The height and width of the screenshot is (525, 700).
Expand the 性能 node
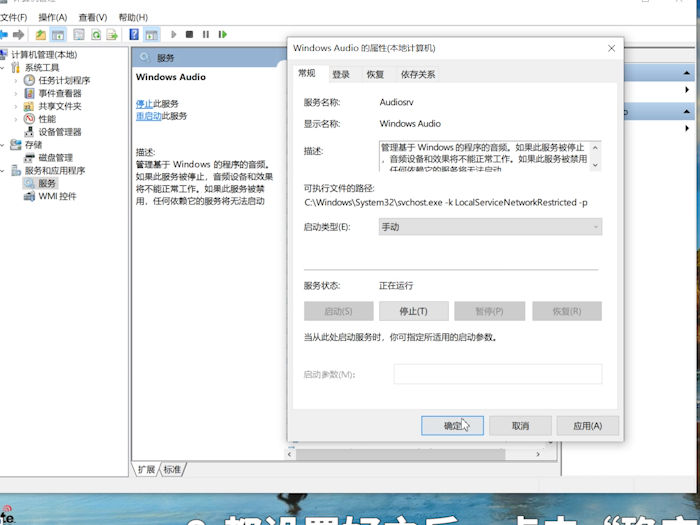pyautogui.click(x=16, y=119)
